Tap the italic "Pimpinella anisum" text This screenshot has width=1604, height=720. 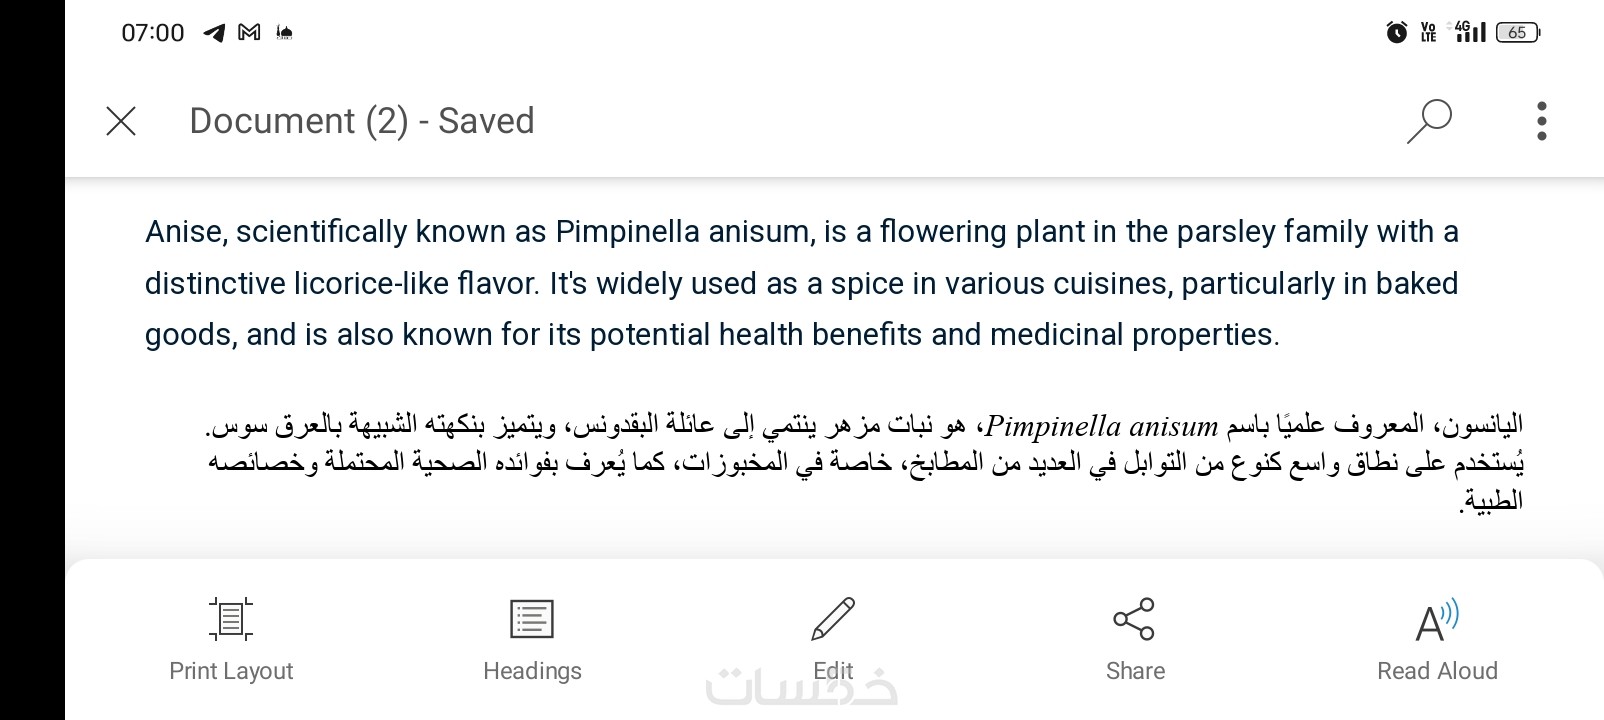pyautogui.click(x=1101, y=427)
